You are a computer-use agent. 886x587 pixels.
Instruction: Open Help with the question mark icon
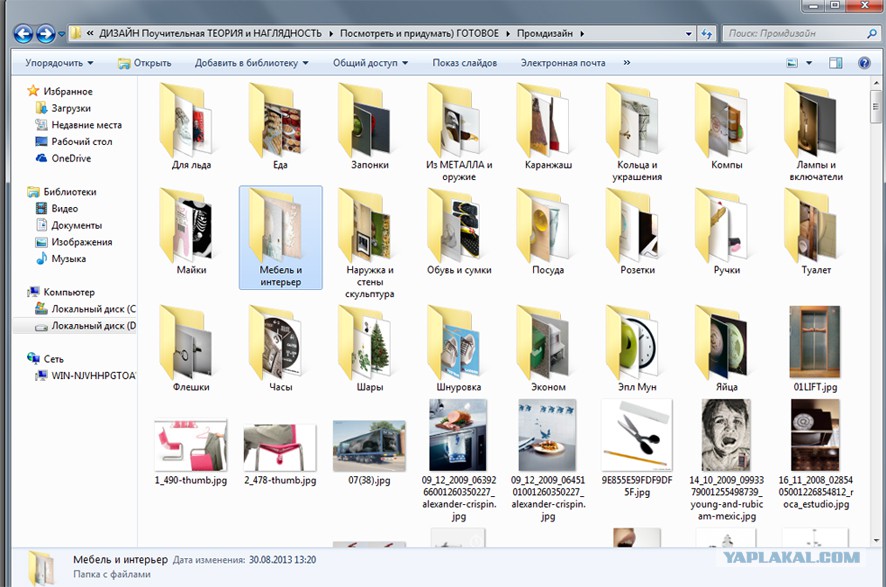coord(864,63)
